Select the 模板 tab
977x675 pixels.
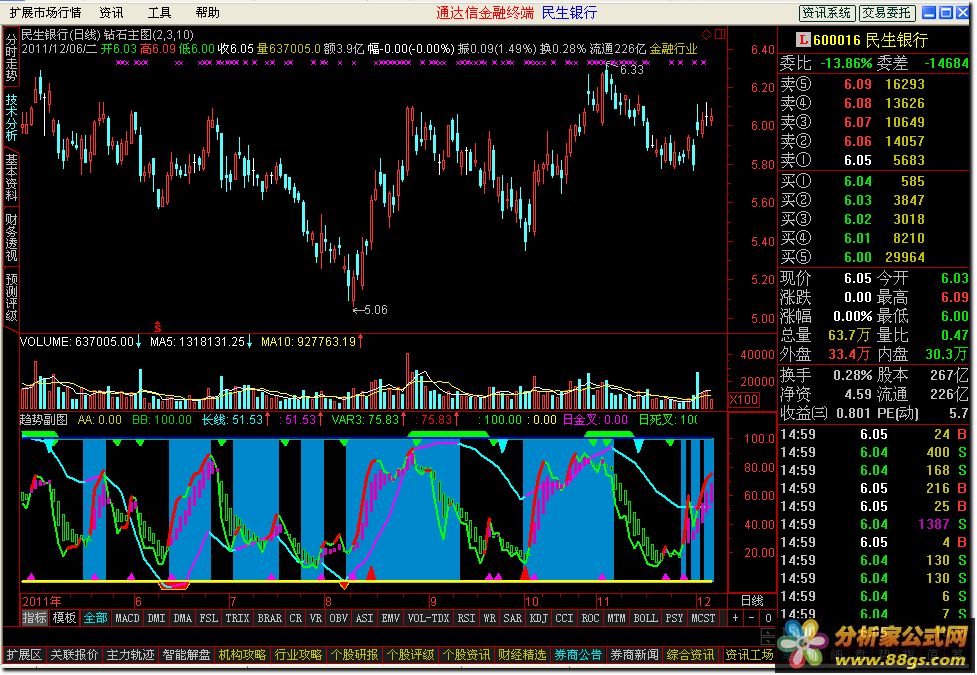64,618
